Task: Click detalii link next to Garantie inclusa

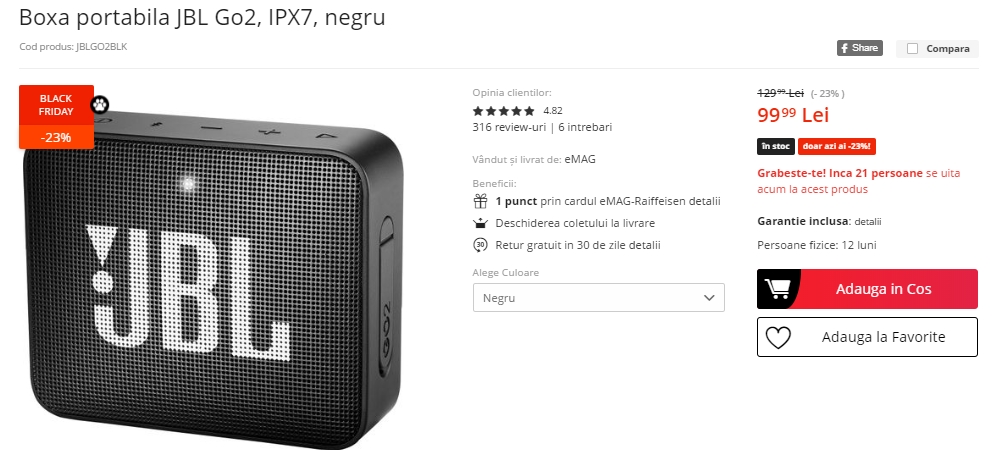Action: [868, 221]
